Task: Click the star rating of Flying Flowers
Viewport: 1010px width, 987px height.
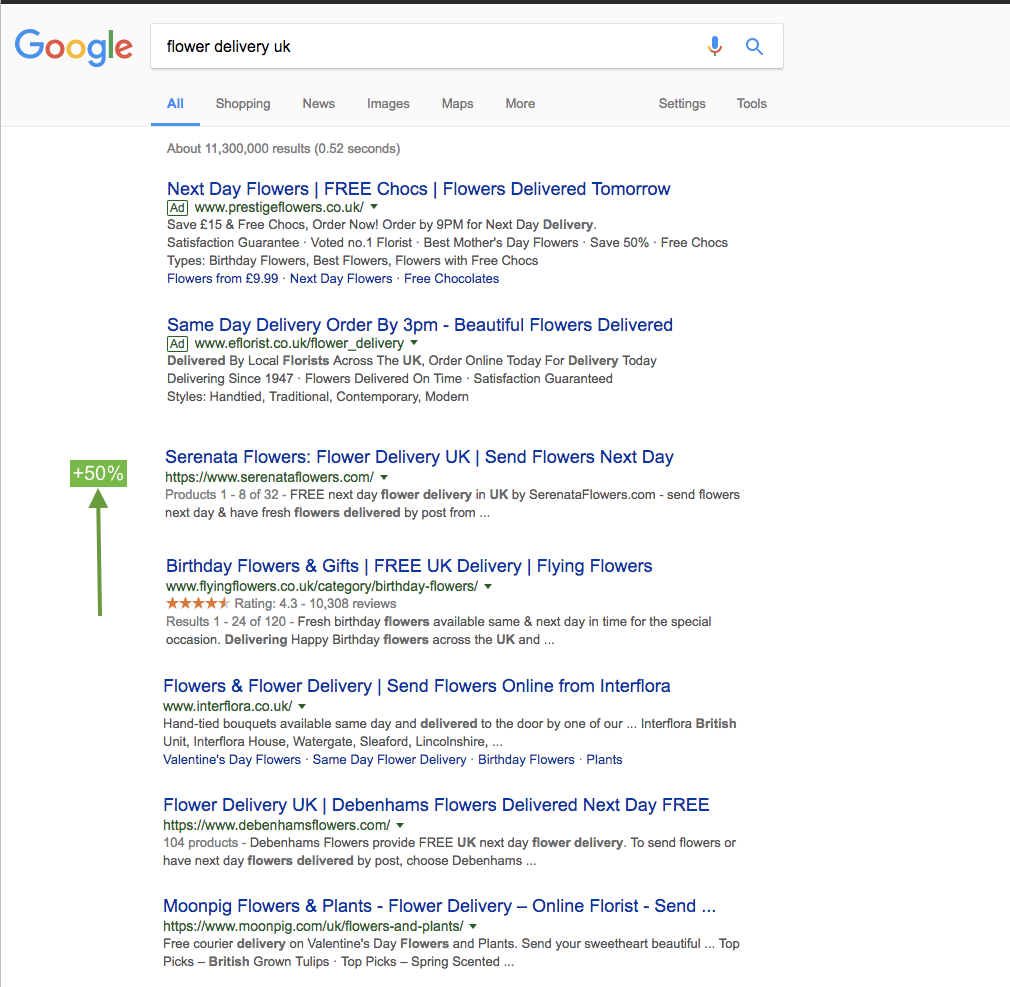Action: coord(197,604)
